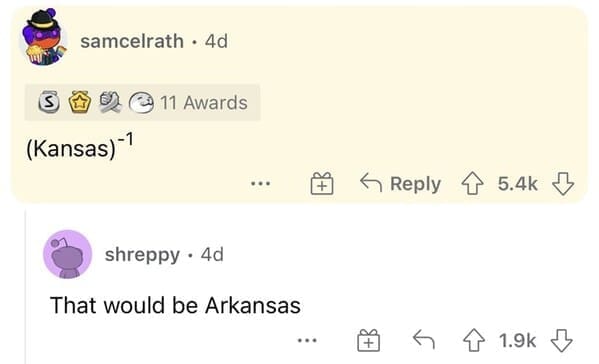
Task: Click the smiling face award icon
Action: coord(141,103)
